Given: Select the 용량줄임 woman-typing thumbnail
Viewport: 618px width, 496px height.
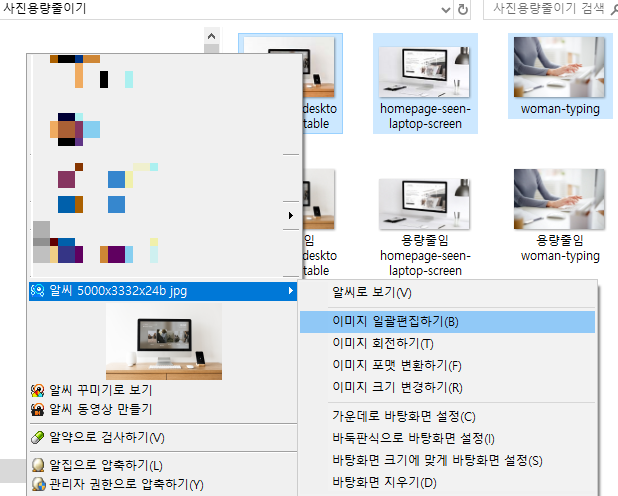Looking at the screenshot, I should (x=559, y=199).
